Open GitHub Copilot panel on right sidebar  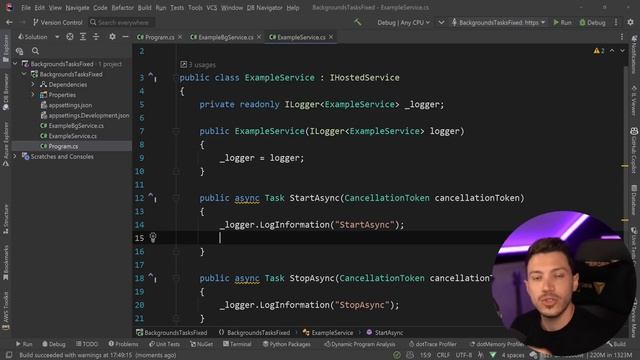(634, 150)
